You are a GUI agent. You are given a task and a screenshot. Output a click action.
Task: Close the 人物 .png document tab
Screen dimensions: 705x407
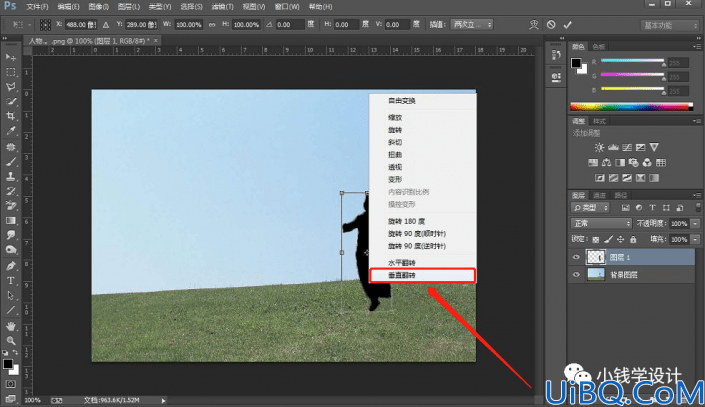pyautogui.click(x=156, y=41)
